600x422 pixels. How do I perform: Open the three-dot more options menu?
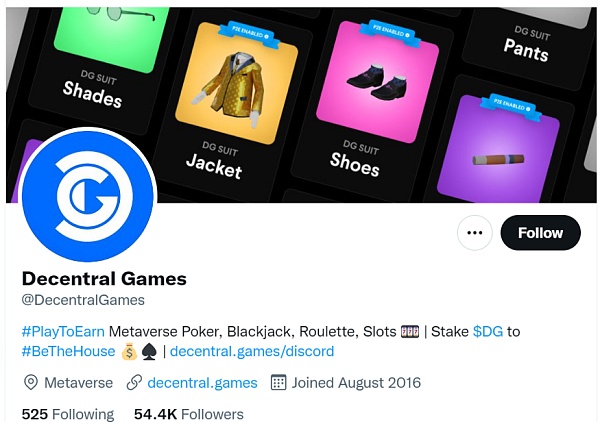(474, 233)
